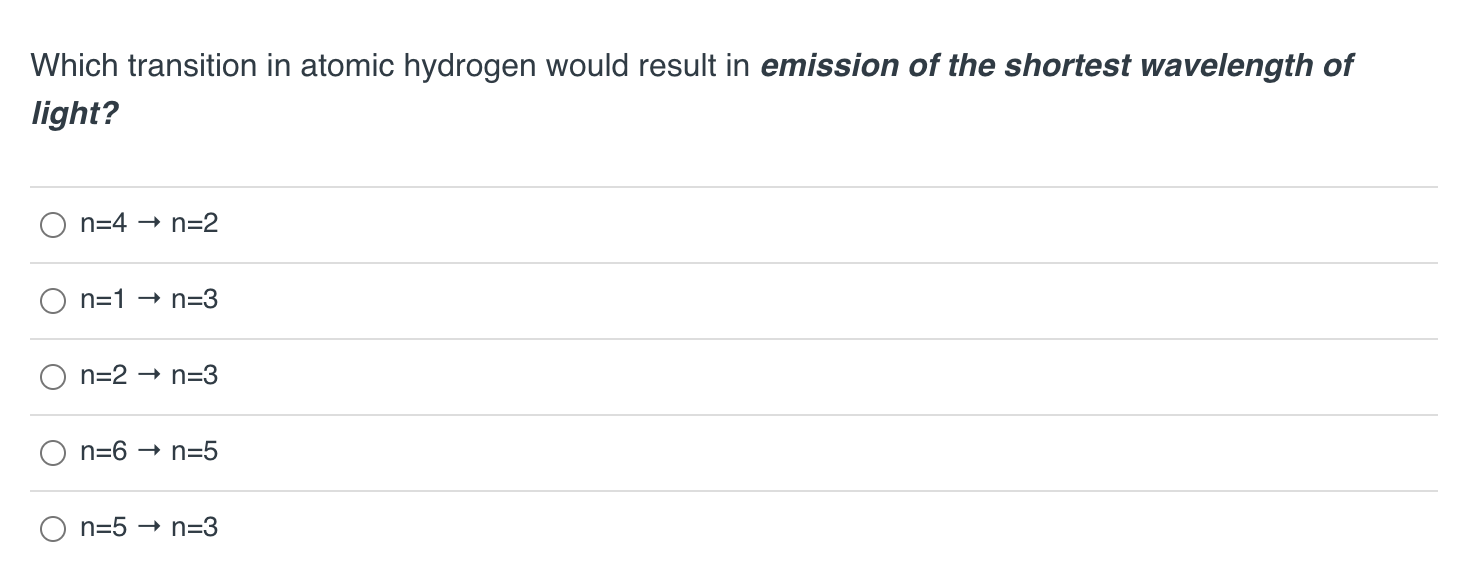Select the n=1 → n=3 radio button
Screen dimensions: 1468x586
(52, 300)
